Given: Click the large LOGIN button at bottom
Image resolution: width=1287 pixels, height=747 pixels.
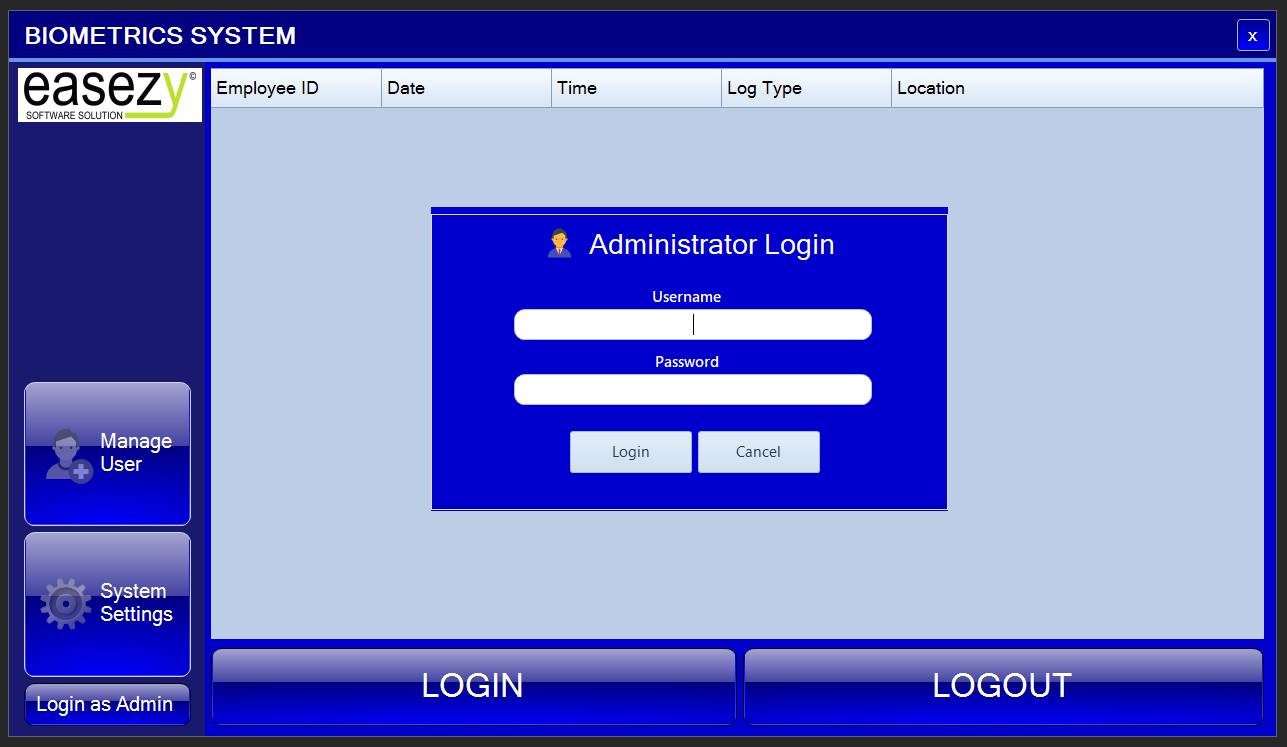Looking at the screenshot, I should click(x=474, y=686).
